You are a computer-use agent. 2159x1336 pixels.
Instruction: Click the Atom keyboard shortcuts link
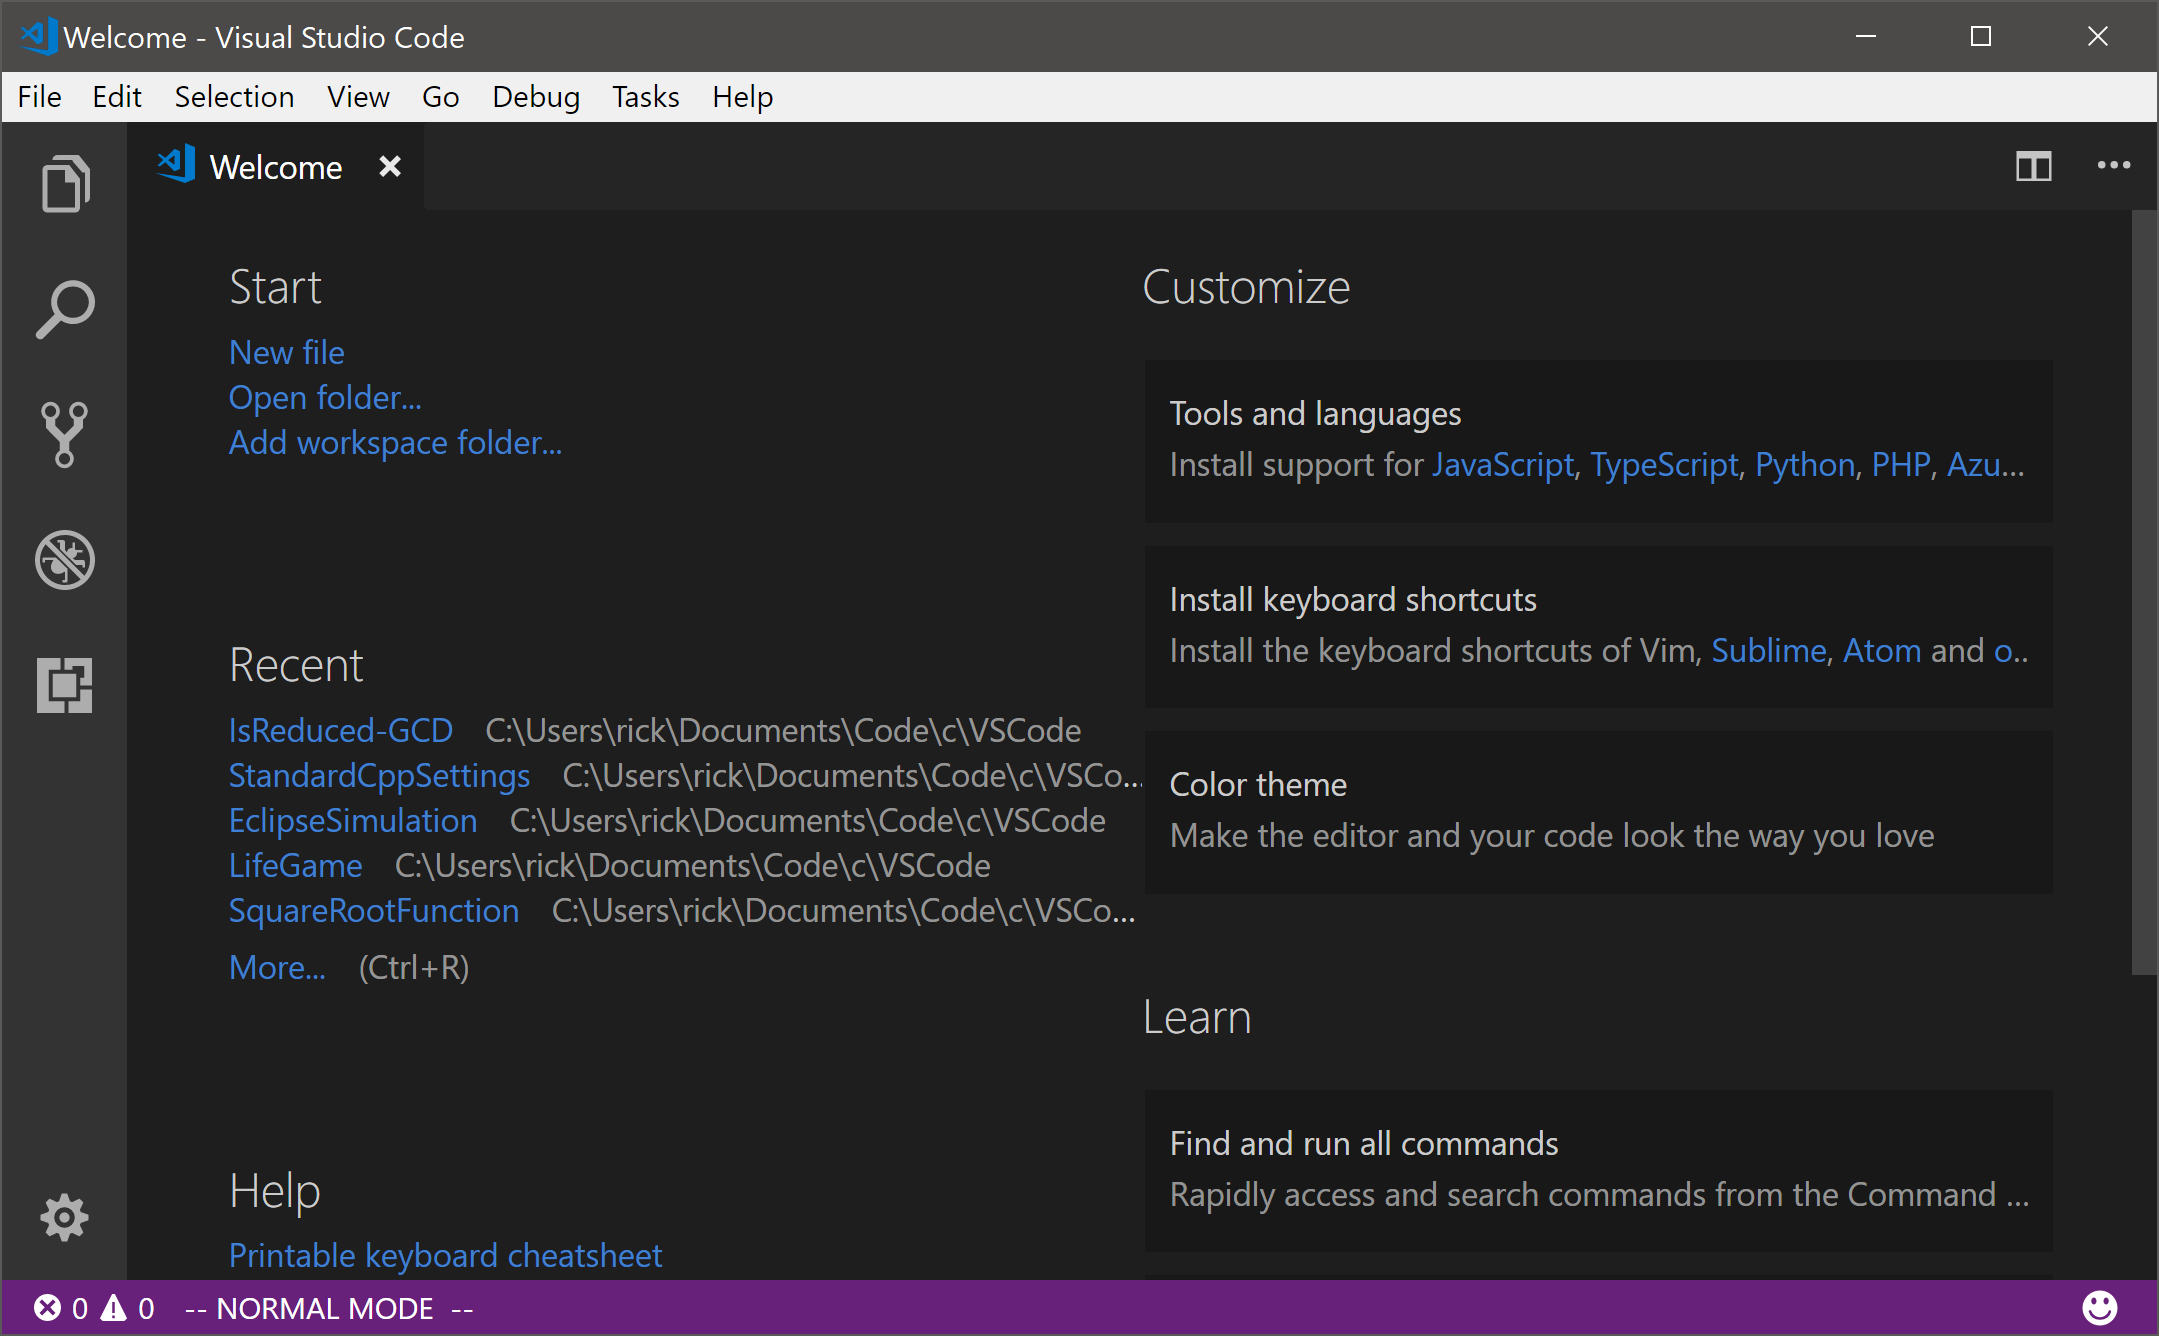(1882, 650)
